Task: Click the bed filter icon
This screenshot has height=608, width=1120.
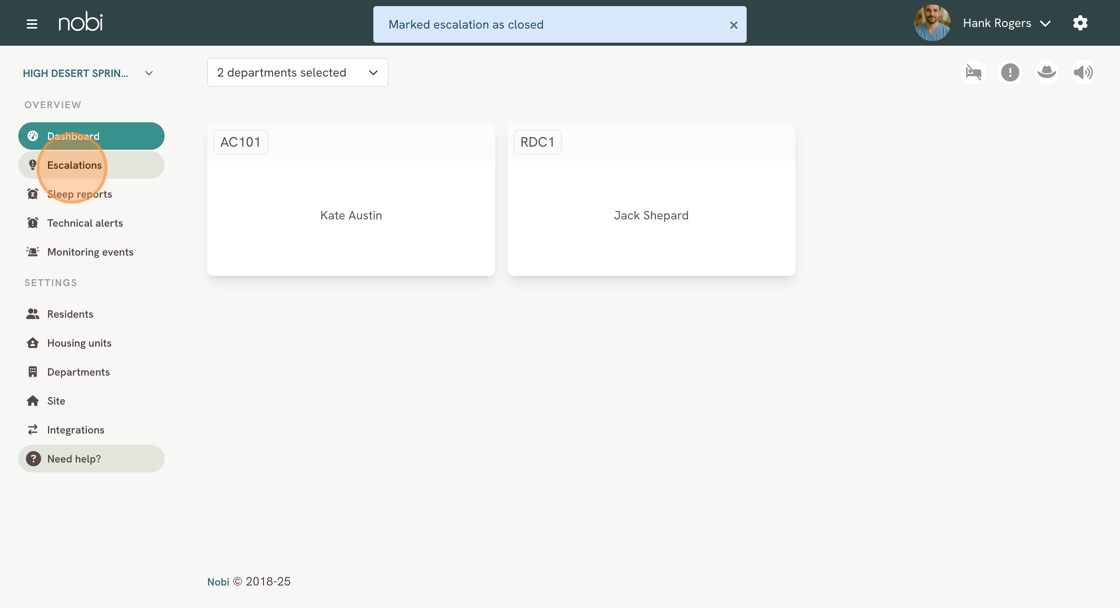Action: pos(974,72)
